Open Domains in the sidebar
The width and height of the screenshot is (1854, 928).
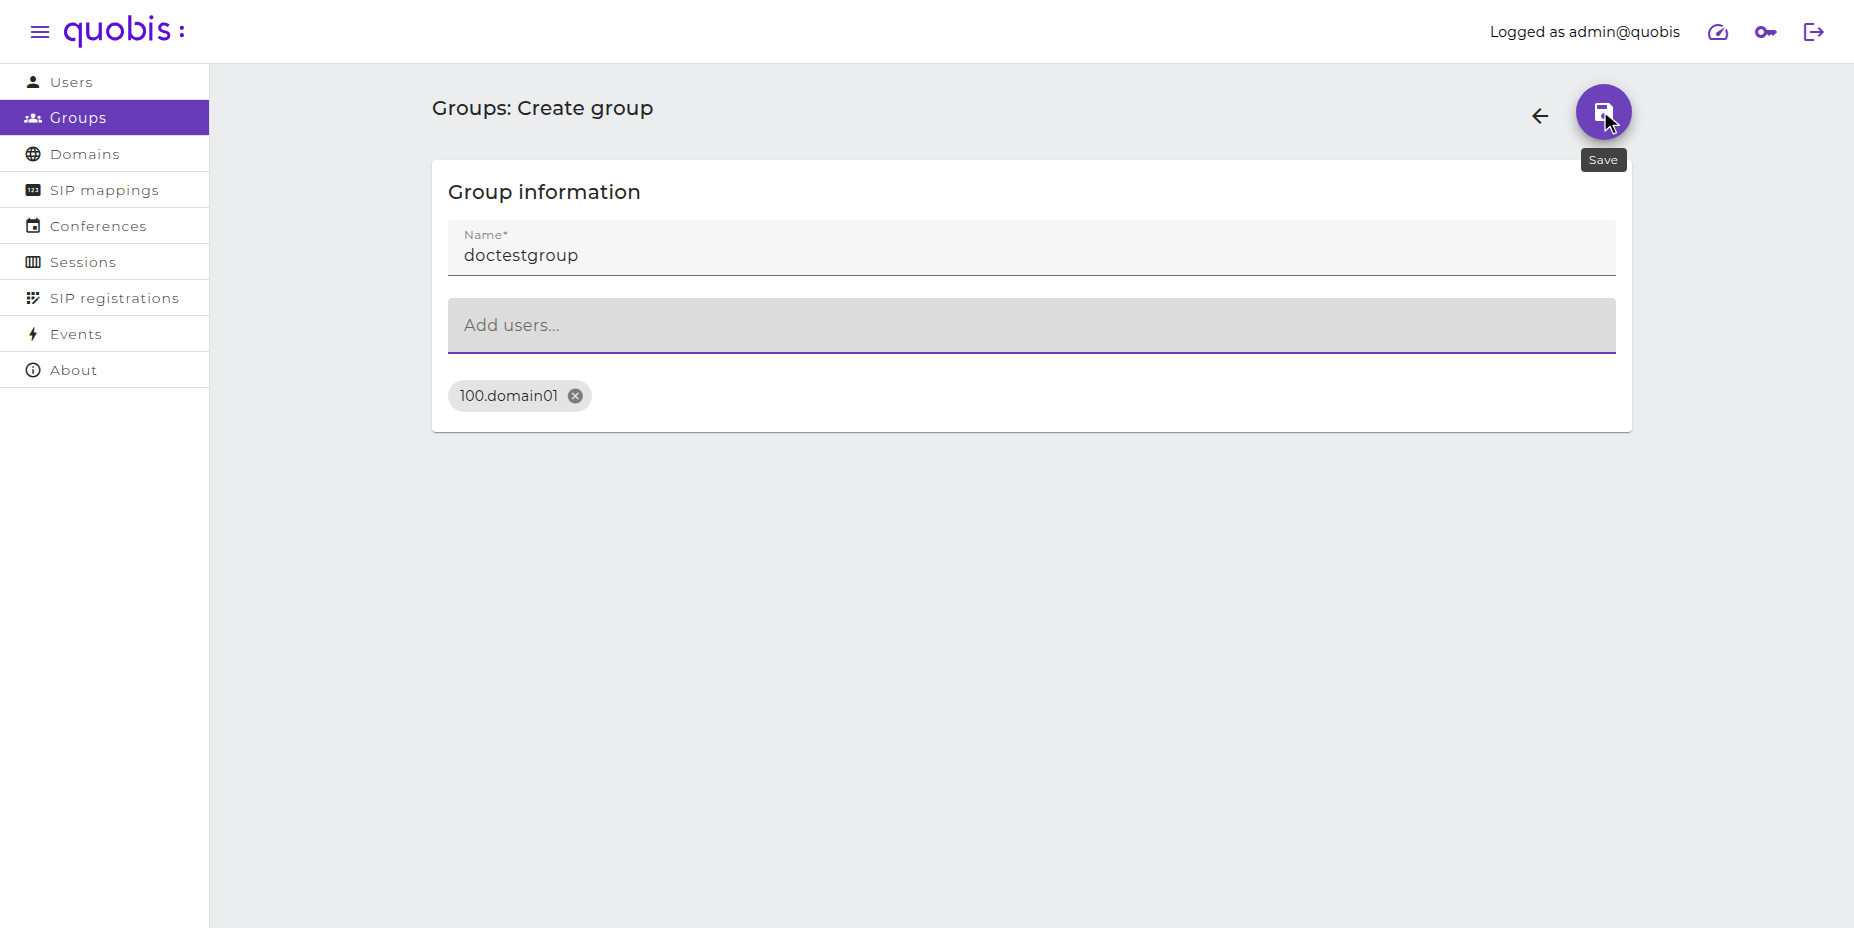click(x=105, y=154)
